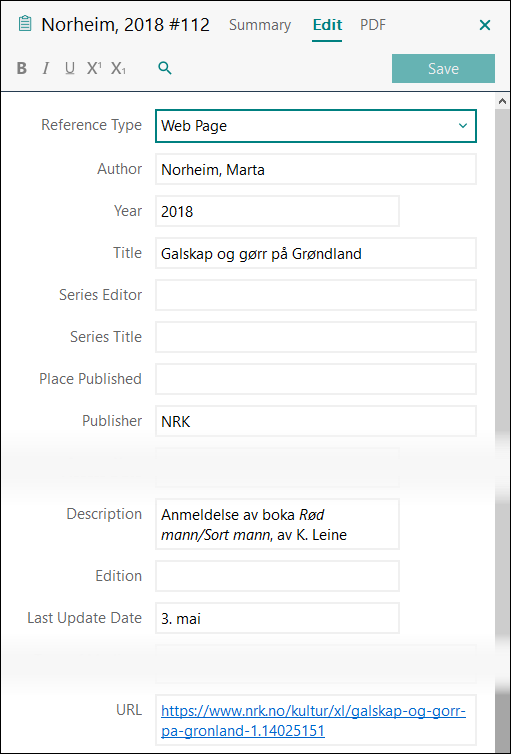Click in the Title field
The height and width of the screenshot is (754, 511).
pos(316,253)
